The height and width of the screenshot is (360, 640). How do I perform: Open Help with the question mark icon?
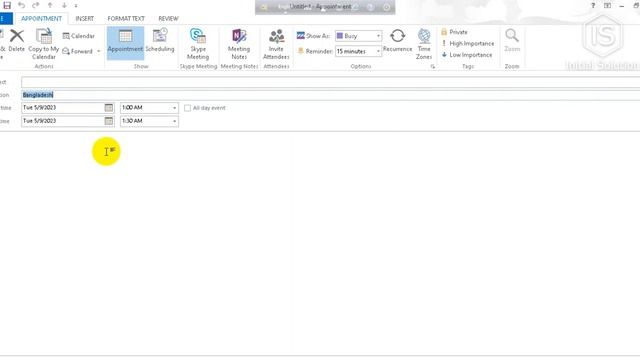(x=593, y=5)
